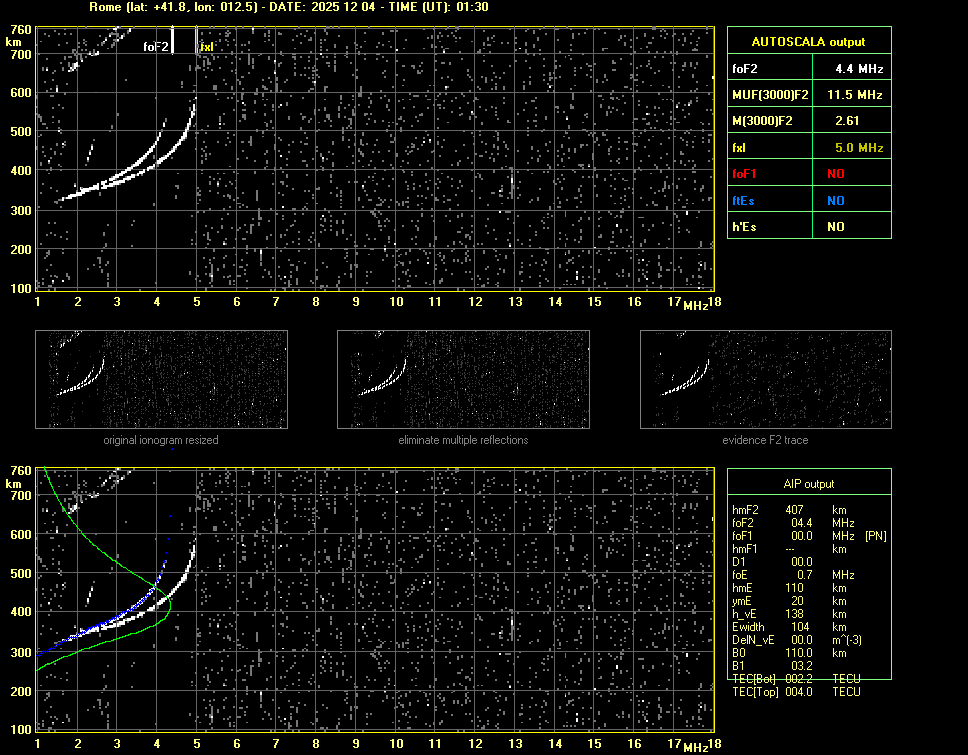Click the blue ftEs row label
Screen dimensions: 968x755
[x=744, y=200]
